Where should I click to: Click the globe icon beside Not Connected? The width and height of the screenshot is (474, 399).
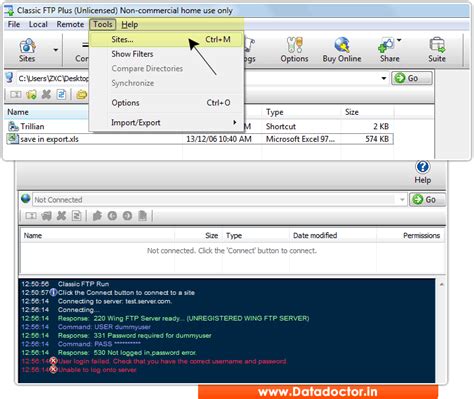(25, 199)
